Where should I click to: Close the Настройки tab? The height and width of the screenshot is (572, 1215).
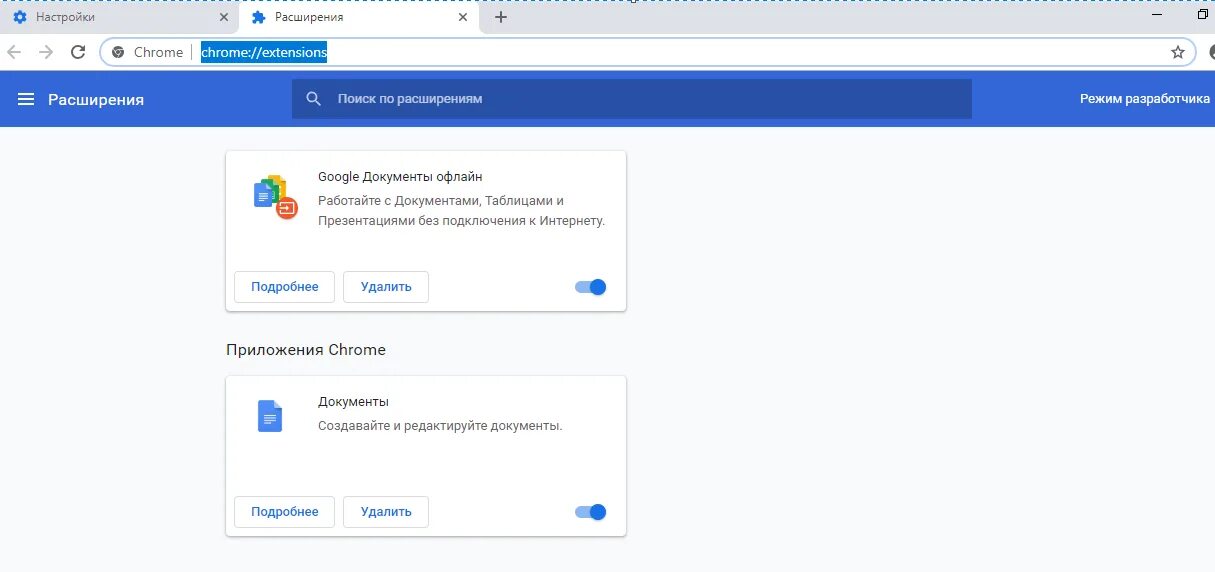coord(222,18)
